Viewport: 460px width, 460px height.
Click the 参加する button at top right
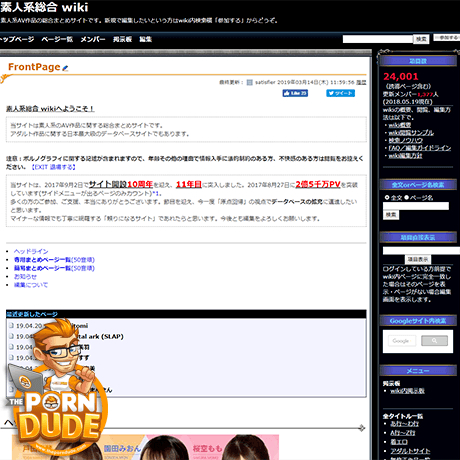(x=447, y=38)
